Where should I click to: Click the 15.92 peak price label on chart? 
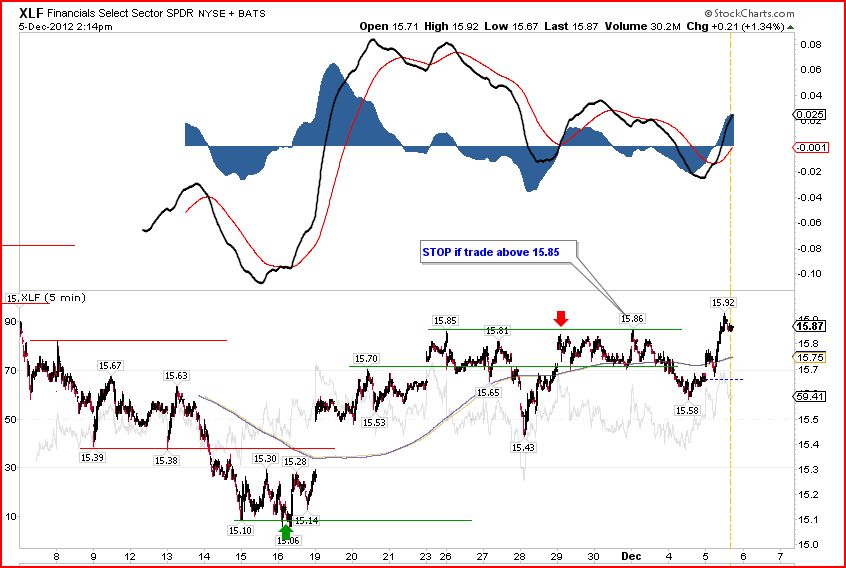723,303
